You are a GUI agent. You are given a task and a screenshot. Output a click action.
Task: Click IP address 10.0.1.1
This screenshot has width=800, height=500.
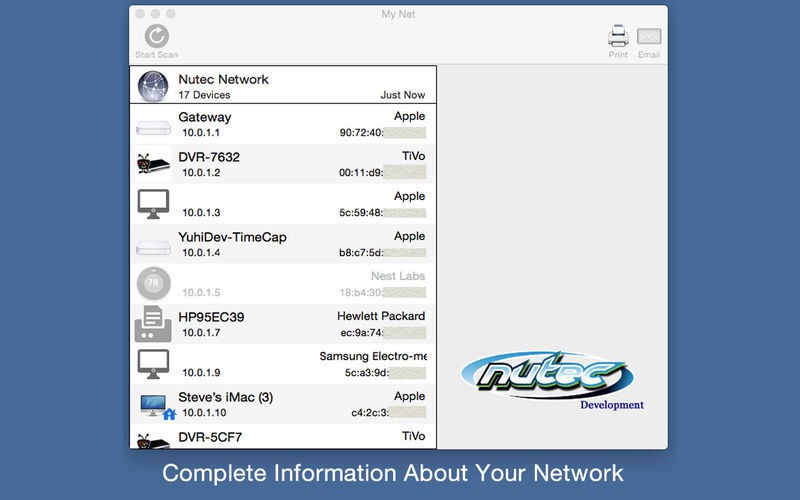point(201,133)
